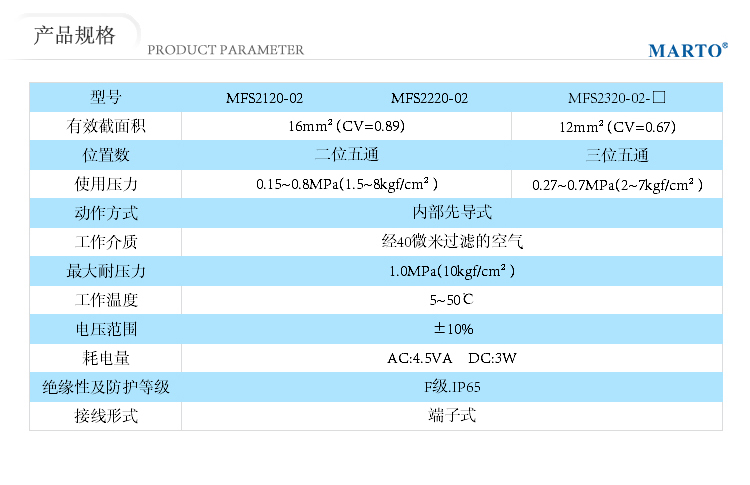Click the 内部先导式 cell
The image size is (750, 485).
point(452,213)
